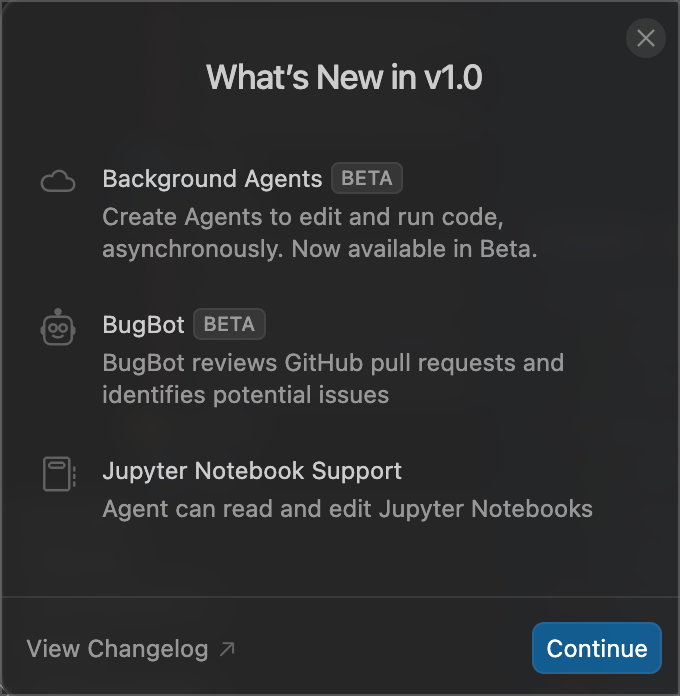
Task: Click the BugBot robot face icon
Action: pyautogui.click(x=58, y=327)
